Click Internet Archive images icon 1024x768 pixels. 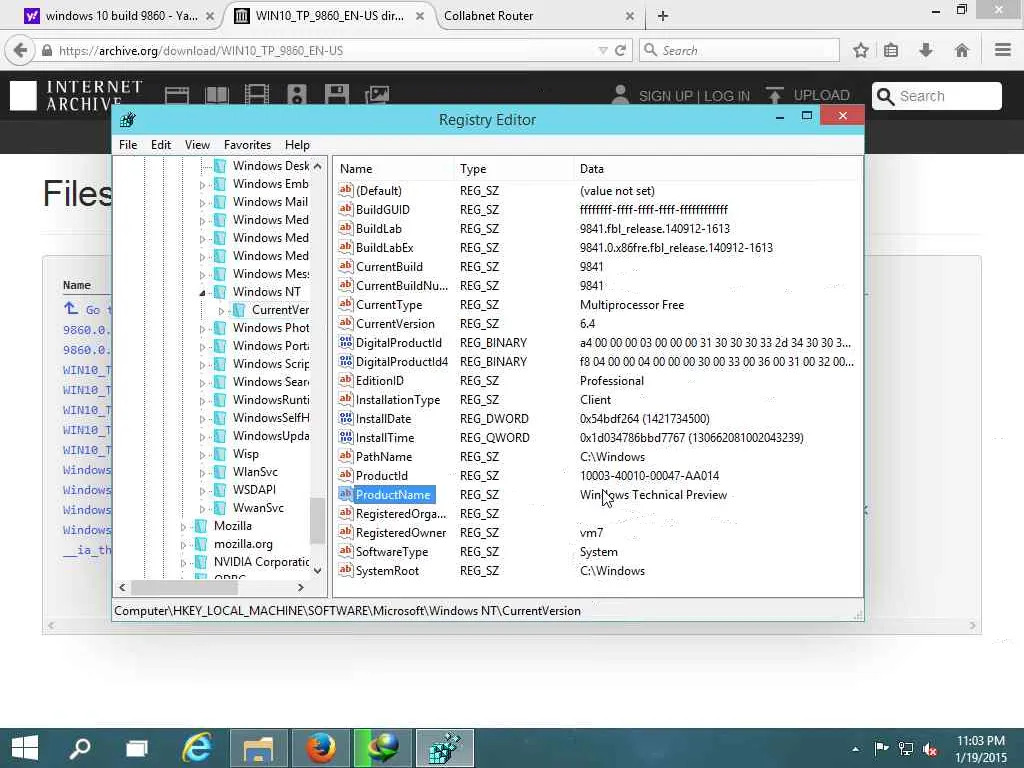[377, 95]
